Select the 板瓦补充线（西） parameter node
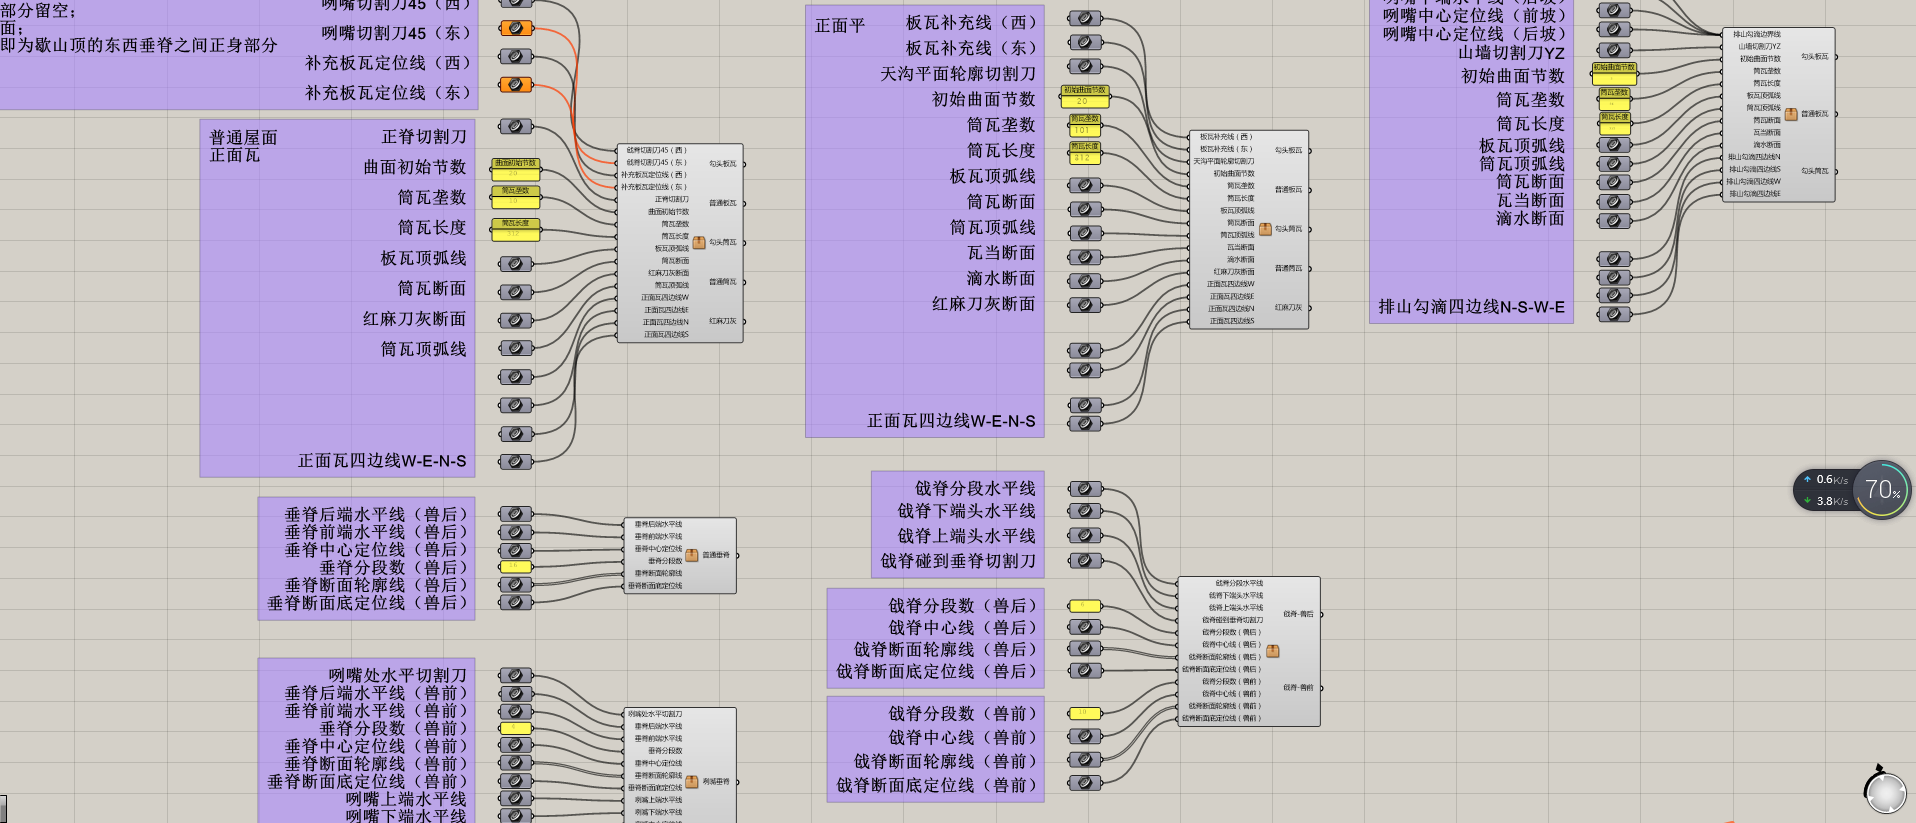 (x=1085, y=18)
